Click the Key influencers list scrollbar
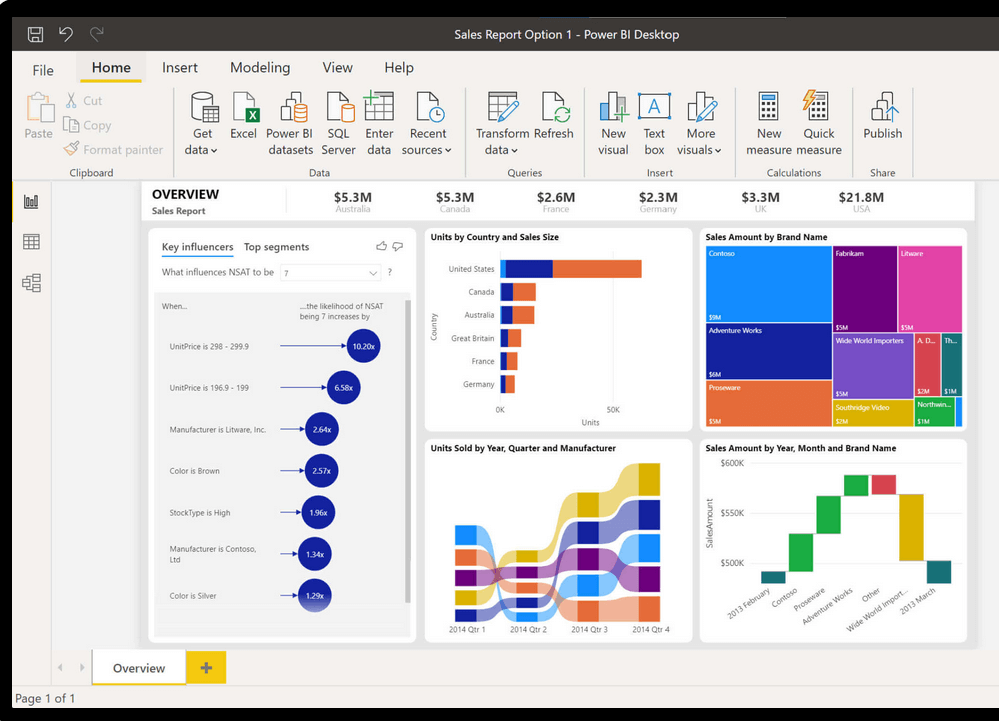The height and width of the screenshot is (721, 999). coord(408,451)
